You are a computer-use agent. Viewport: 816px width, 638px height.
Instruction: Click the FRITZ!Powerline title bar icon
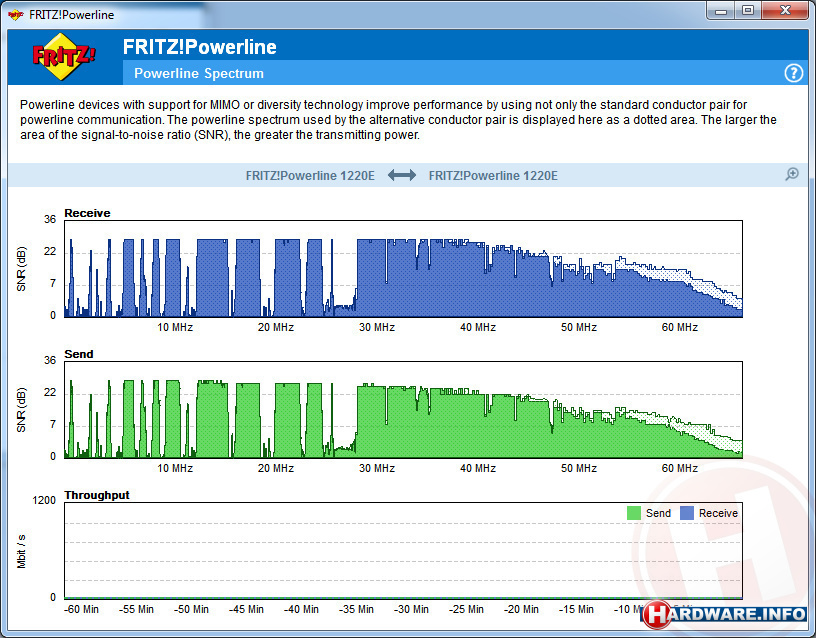click(x=16, y=15)
